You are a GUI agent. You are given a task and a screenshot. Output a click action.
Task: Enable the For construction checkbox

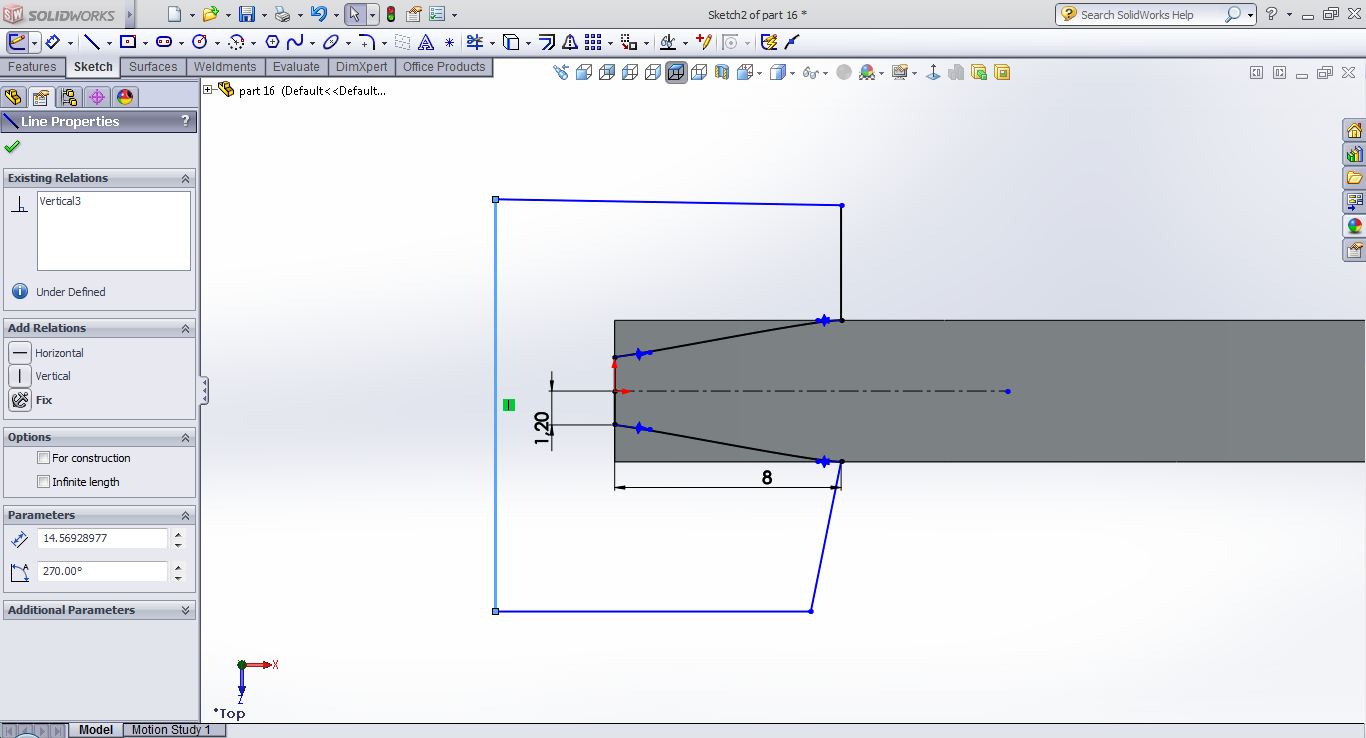43,458
